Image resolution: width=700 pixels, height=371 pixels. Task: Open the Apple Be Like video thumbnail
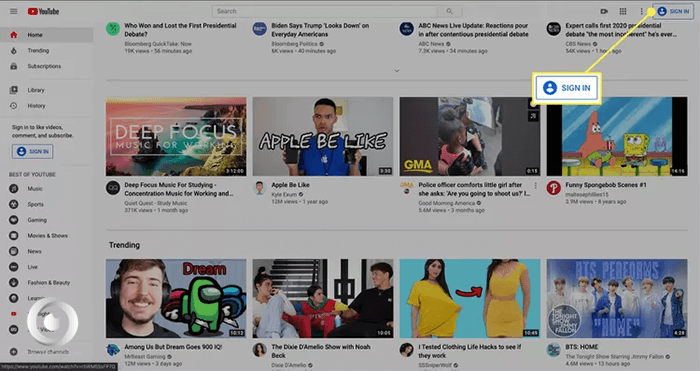(323, 137)
